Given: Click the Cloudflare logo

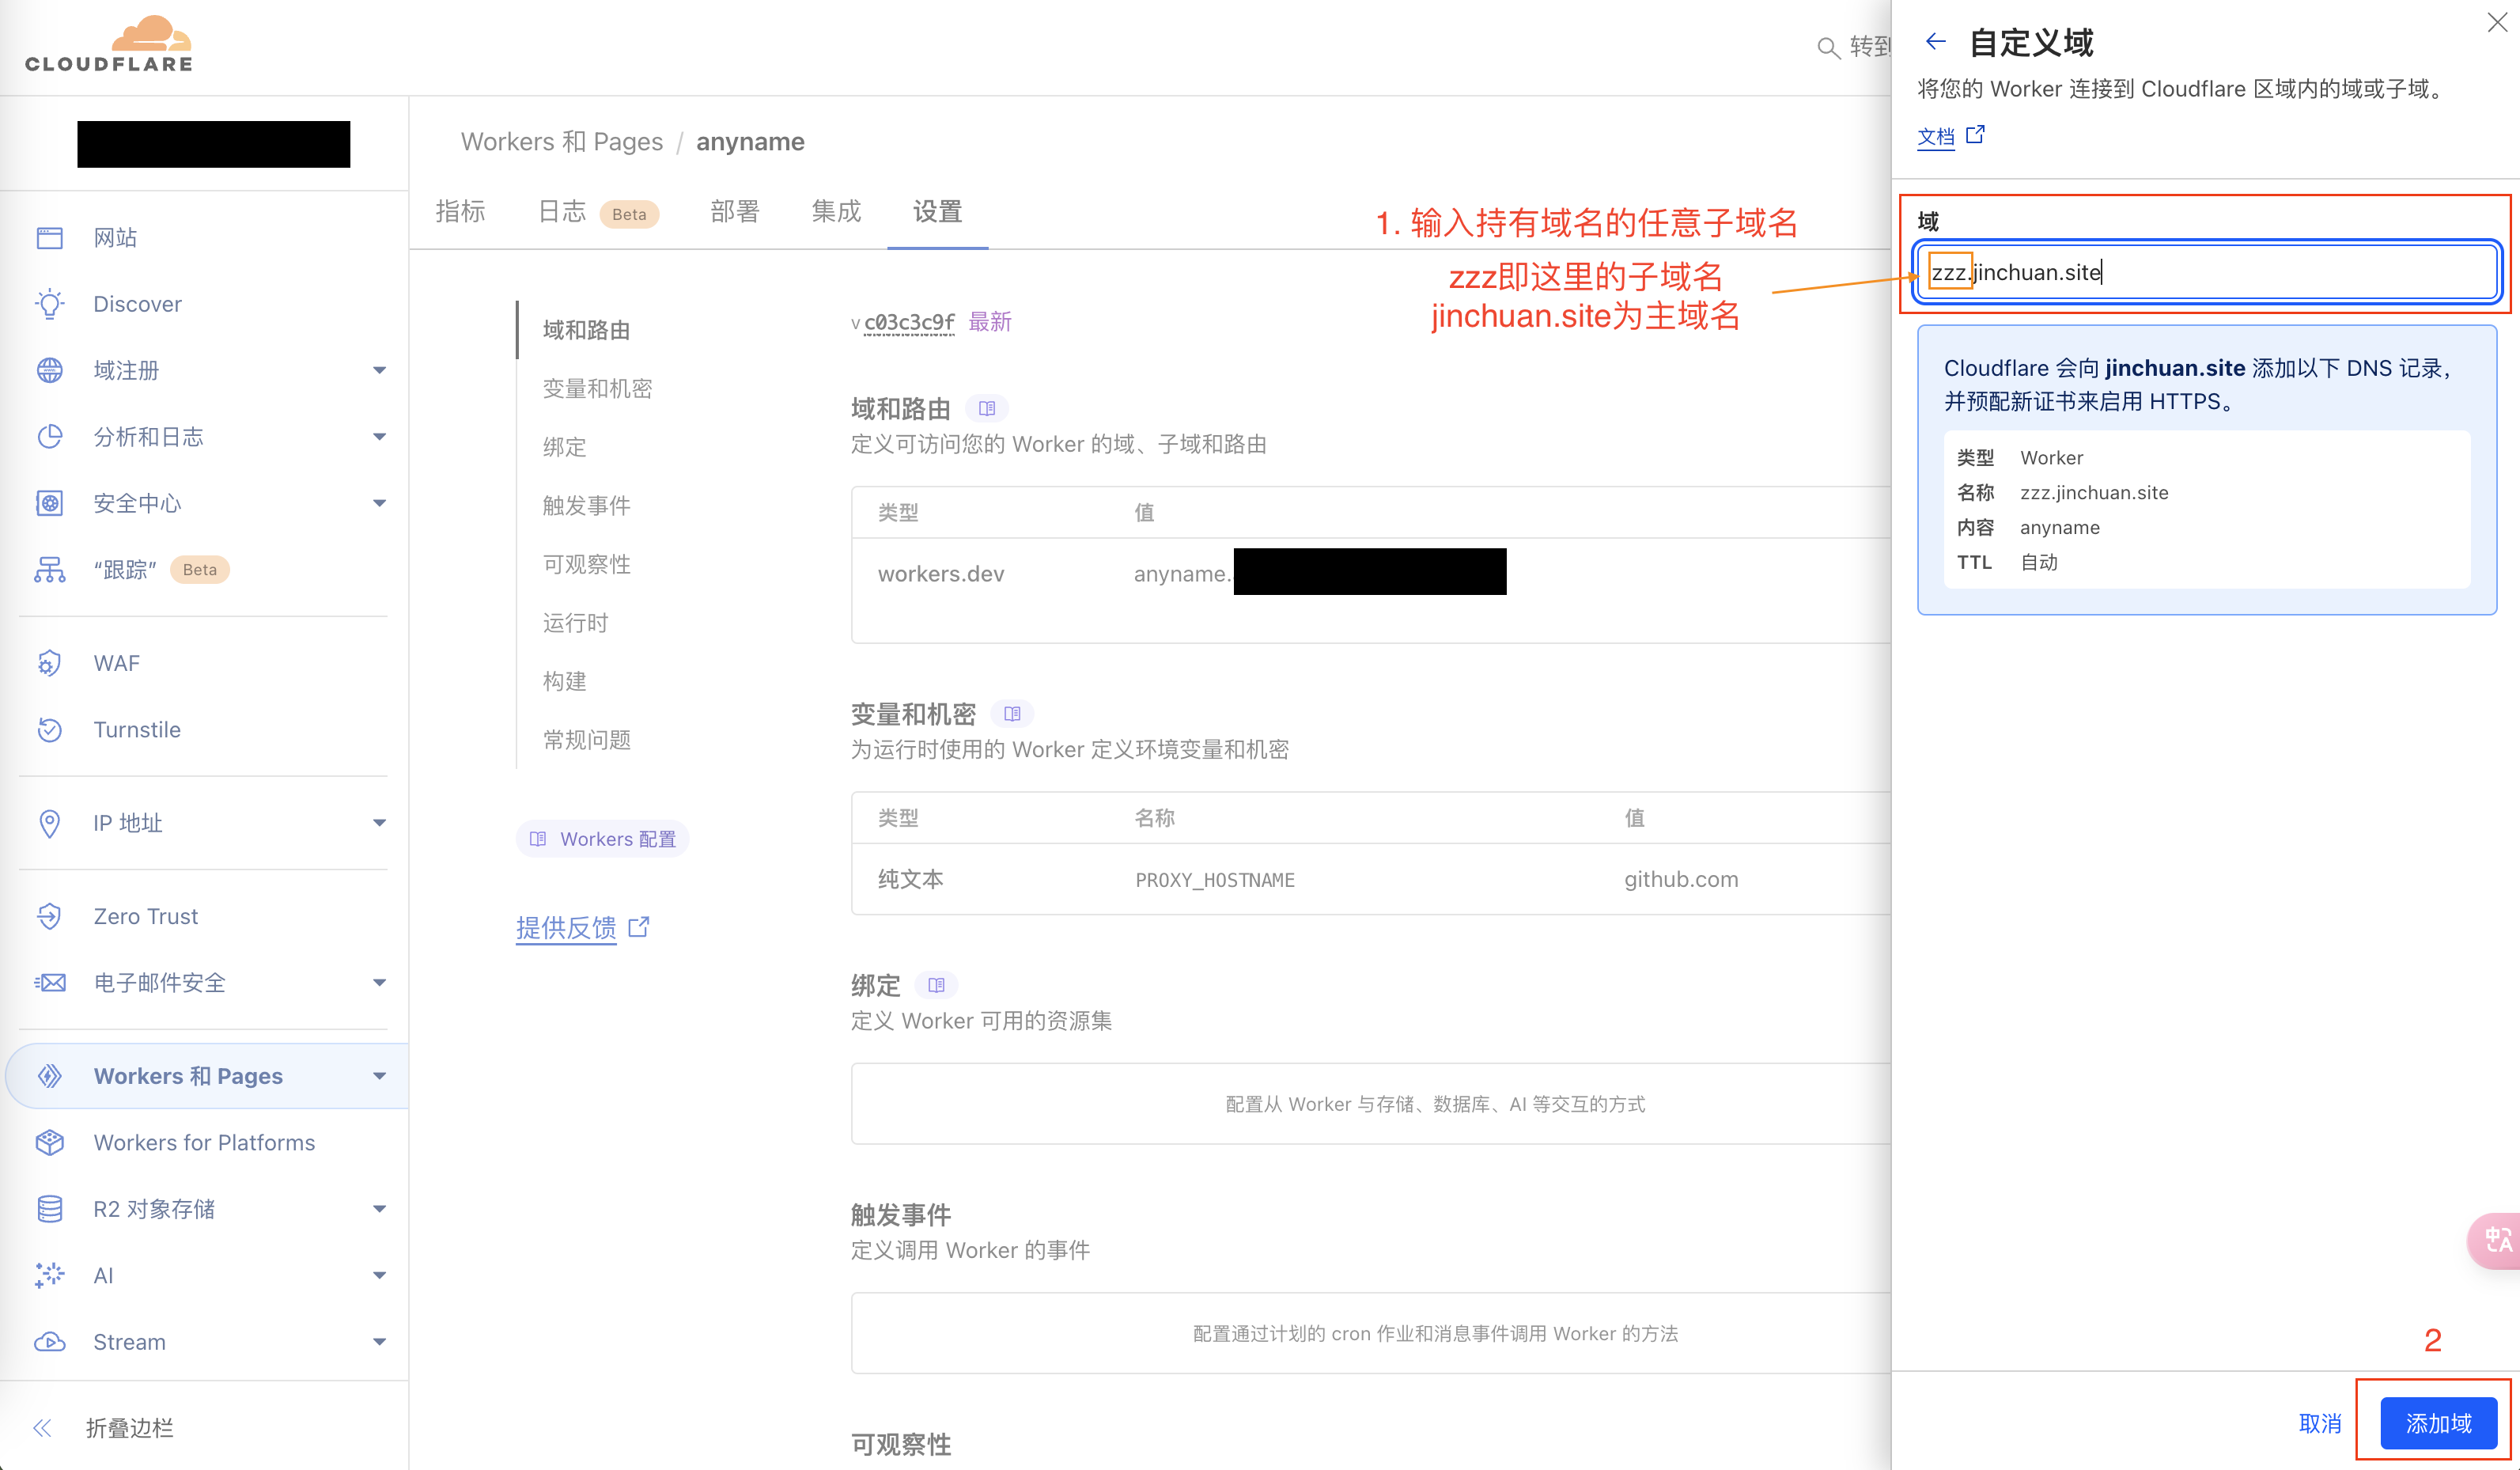Looking at the screenshot, I should coord(109,45).
